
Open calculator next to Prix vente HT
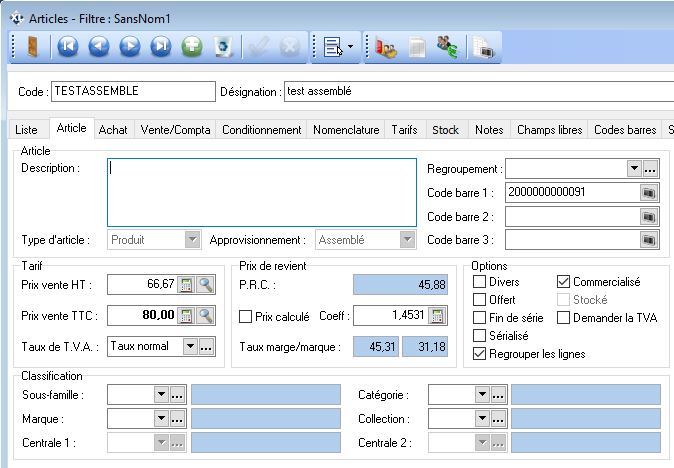pyautogui.click(x=185, y=285)
